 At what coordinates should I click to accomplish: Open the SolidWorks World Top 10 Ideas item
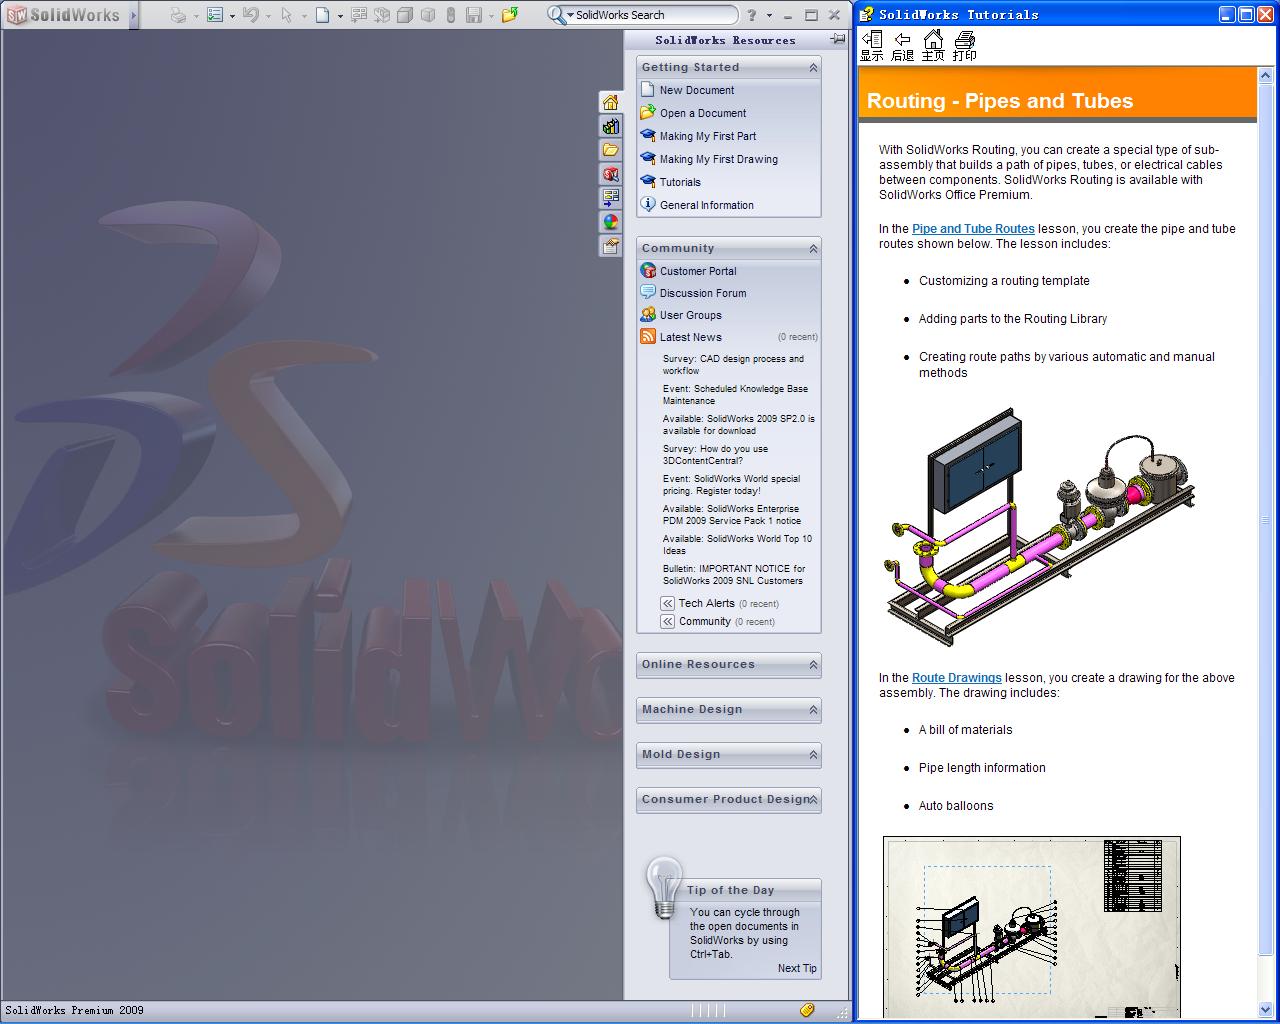[737, 545]
